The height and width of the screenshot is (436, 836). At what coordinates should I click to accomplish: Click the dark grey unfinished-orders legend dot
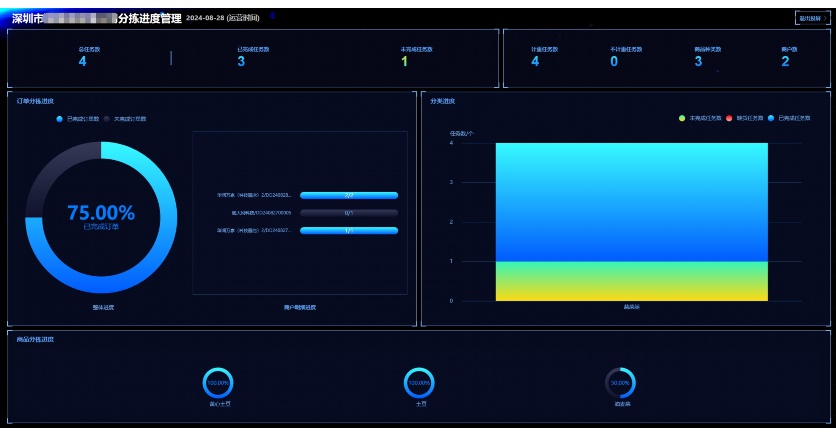(x=107, y=118)
